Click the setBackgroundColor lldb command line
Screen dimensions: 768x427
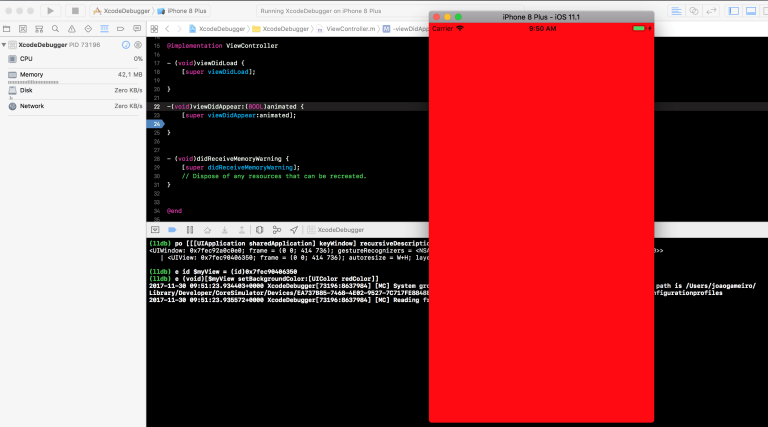pyautogui.click(x=264, y=279)
